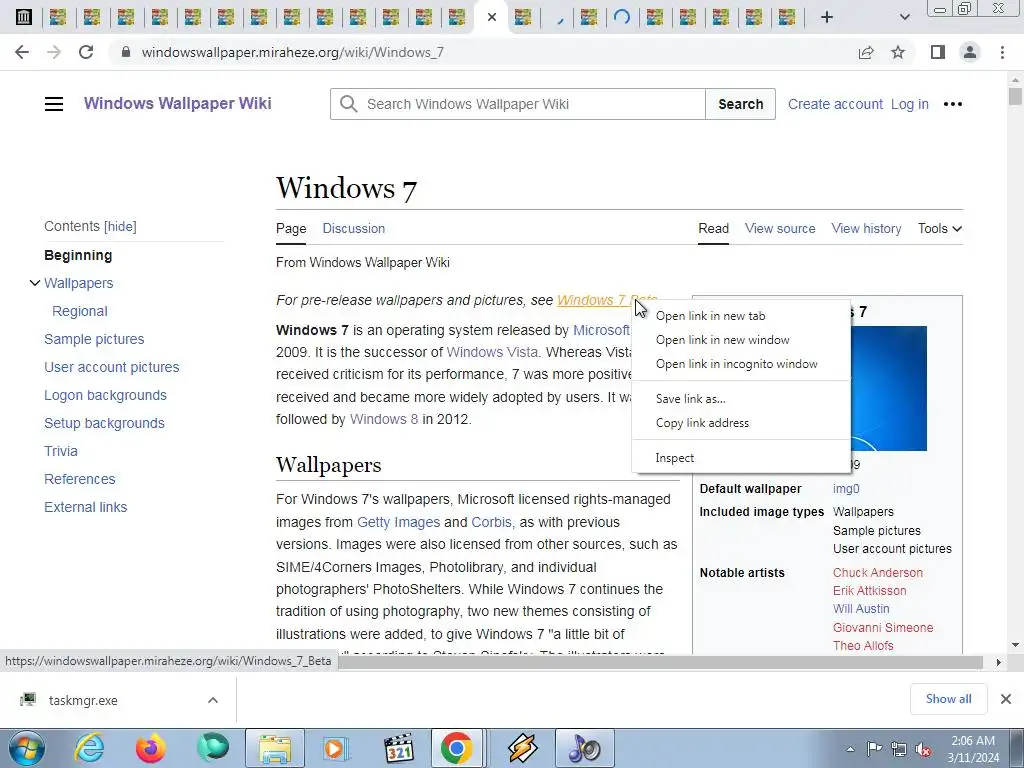Click the muted volume tray icon
The height and width of the screenshot is (768, 1024).
(923, 749)
